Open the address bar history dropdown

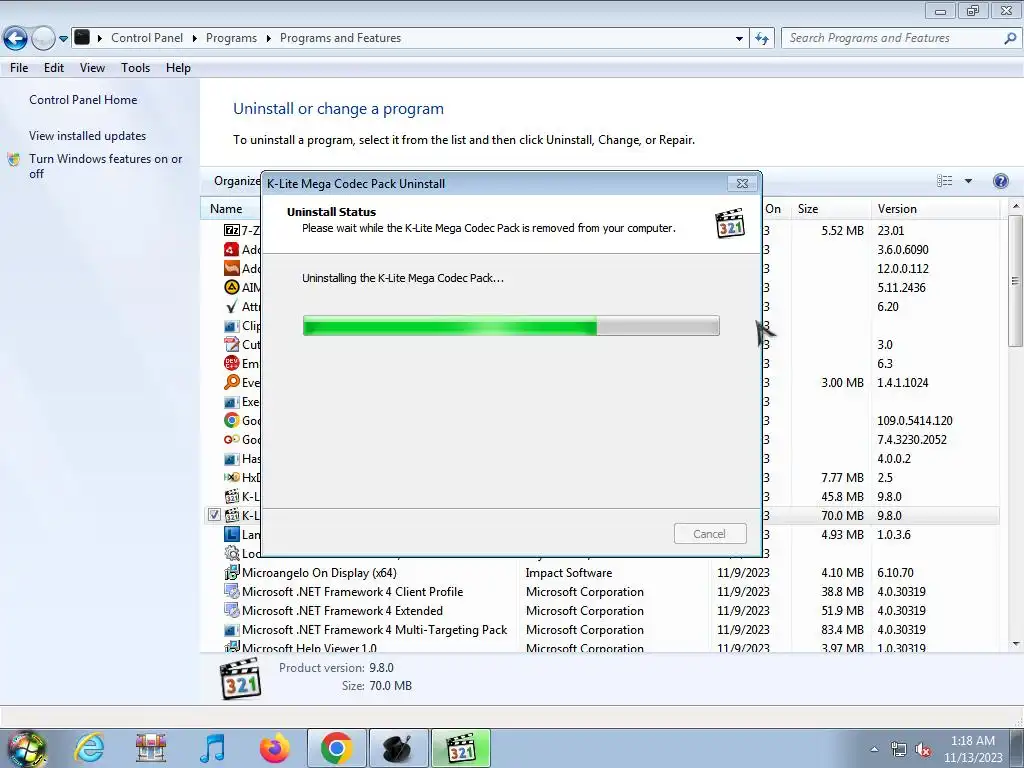tap(739, 39)
